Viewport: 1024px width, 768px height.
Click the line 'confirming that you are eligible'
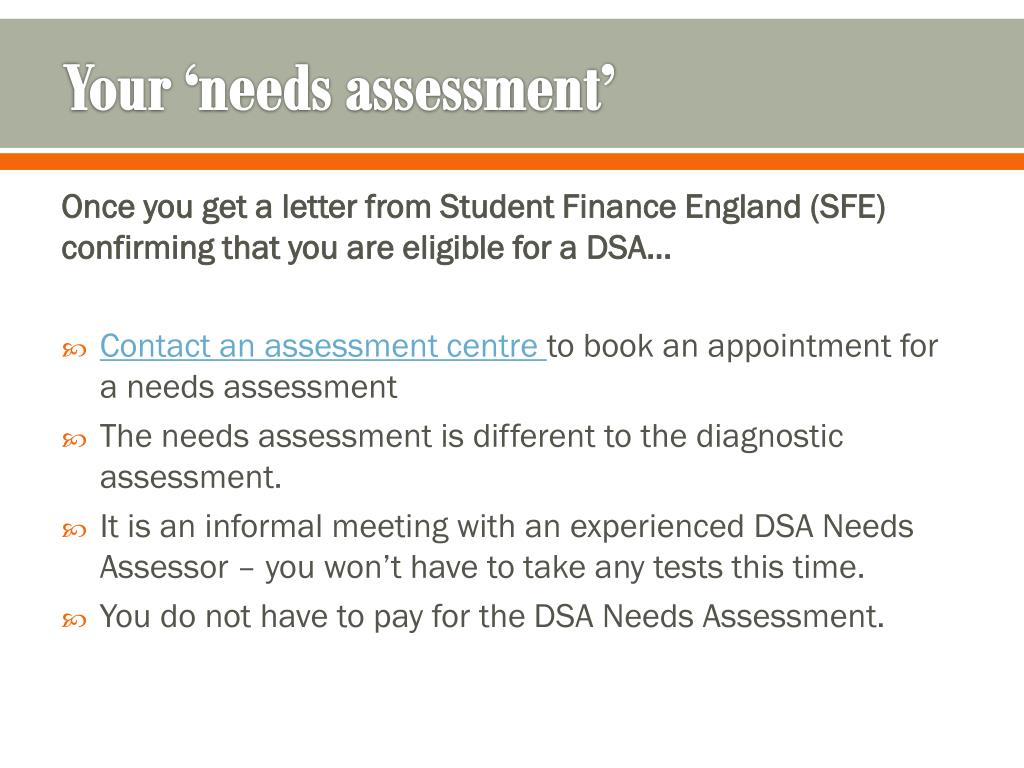click(x=365, y=247)
